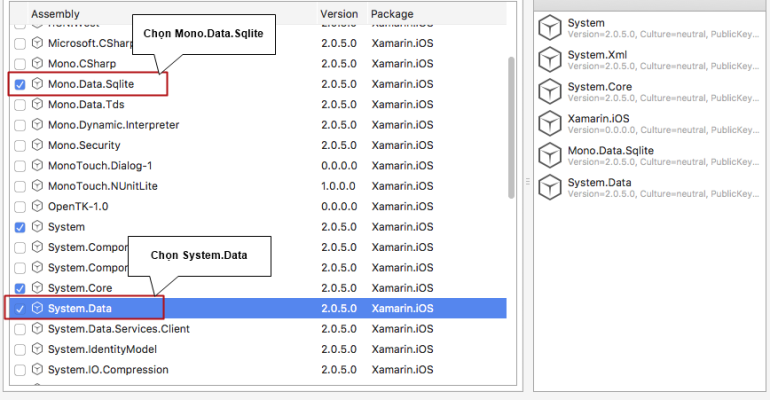Select the MonoTouch.NUnitLite row name

coord(103,186)
